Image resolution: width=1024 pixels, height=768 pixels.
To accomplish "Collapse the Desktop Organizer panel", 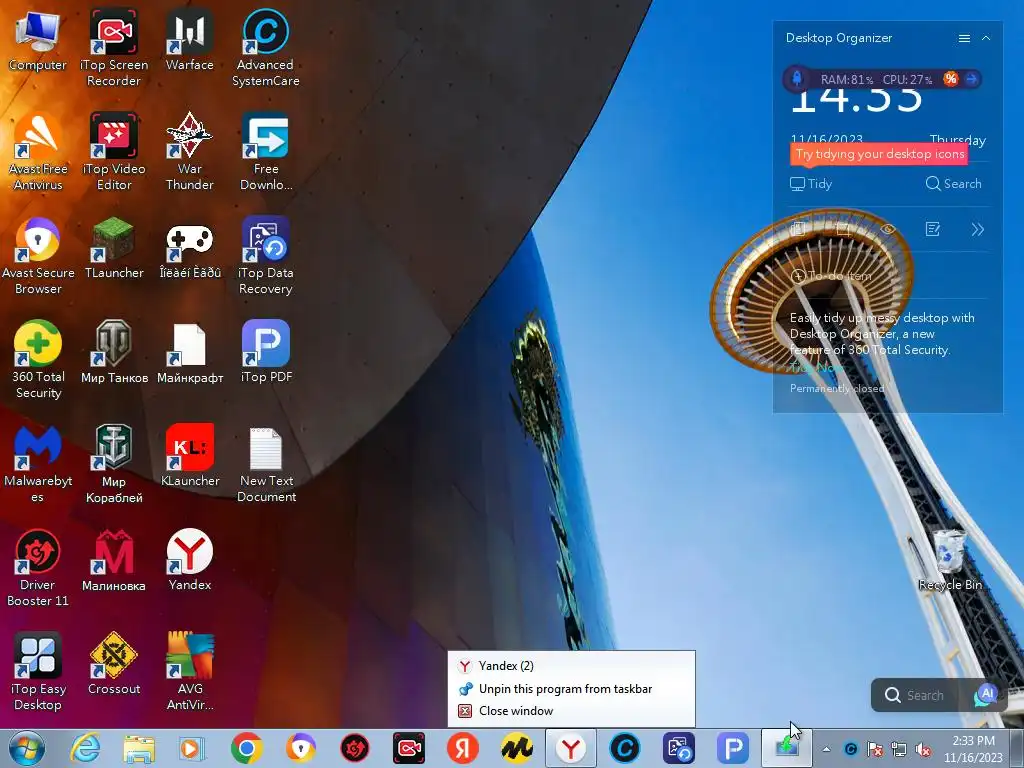I will pos(986,38).
